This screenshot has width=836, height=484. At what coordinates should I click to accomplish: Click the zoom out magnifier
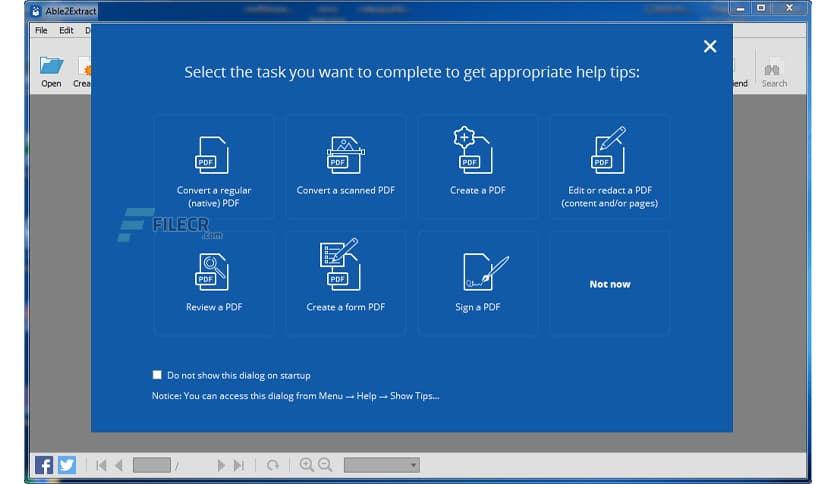click(325, 465)
